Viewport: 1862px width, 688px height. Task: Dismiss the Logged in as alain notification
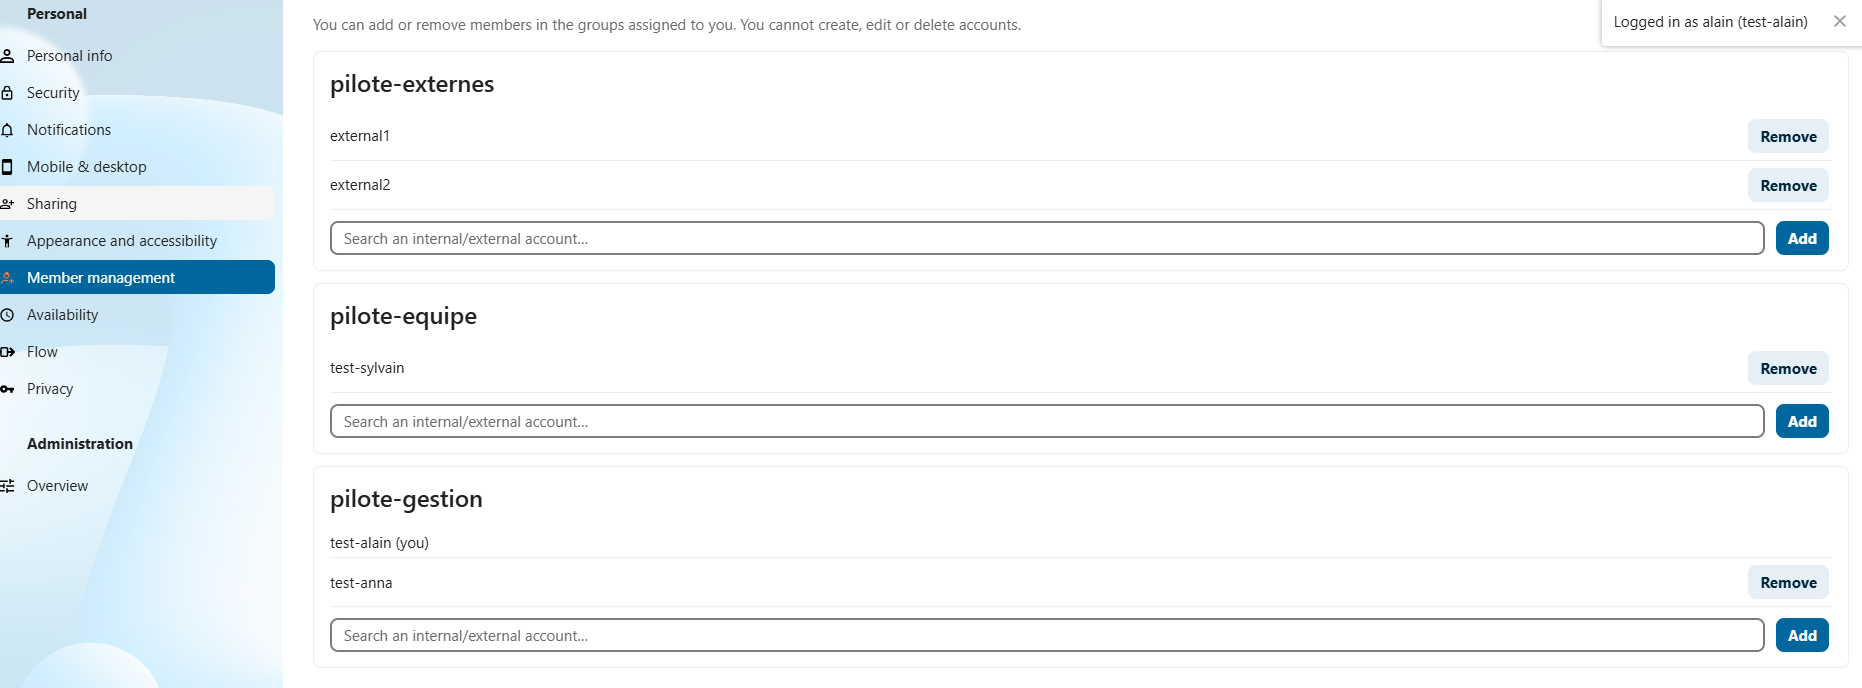(x=1839, y=21)
